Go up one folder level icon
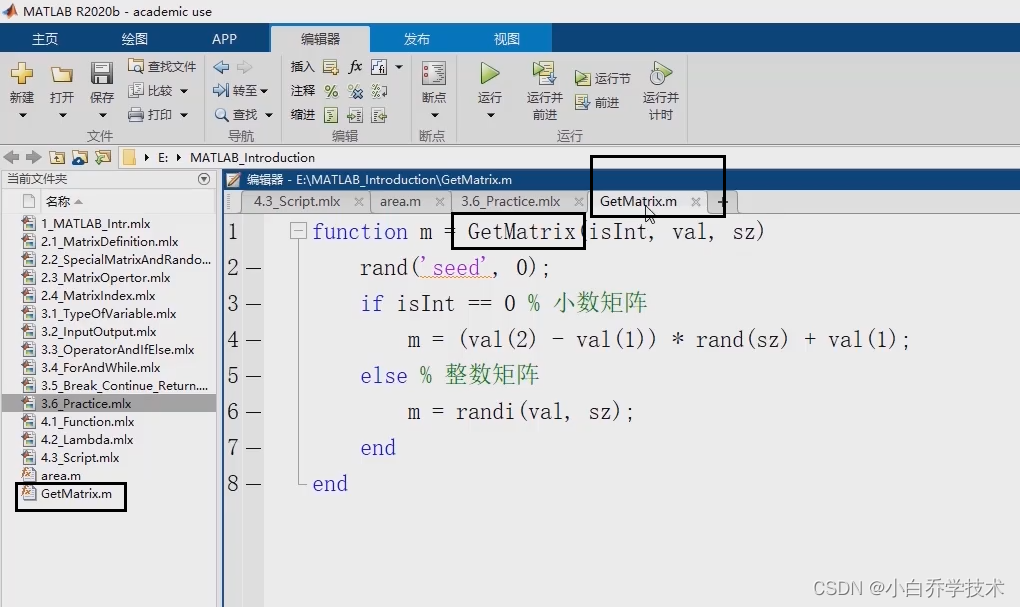Viewport: 1020px width, 607px height. (x=57, y=157)
